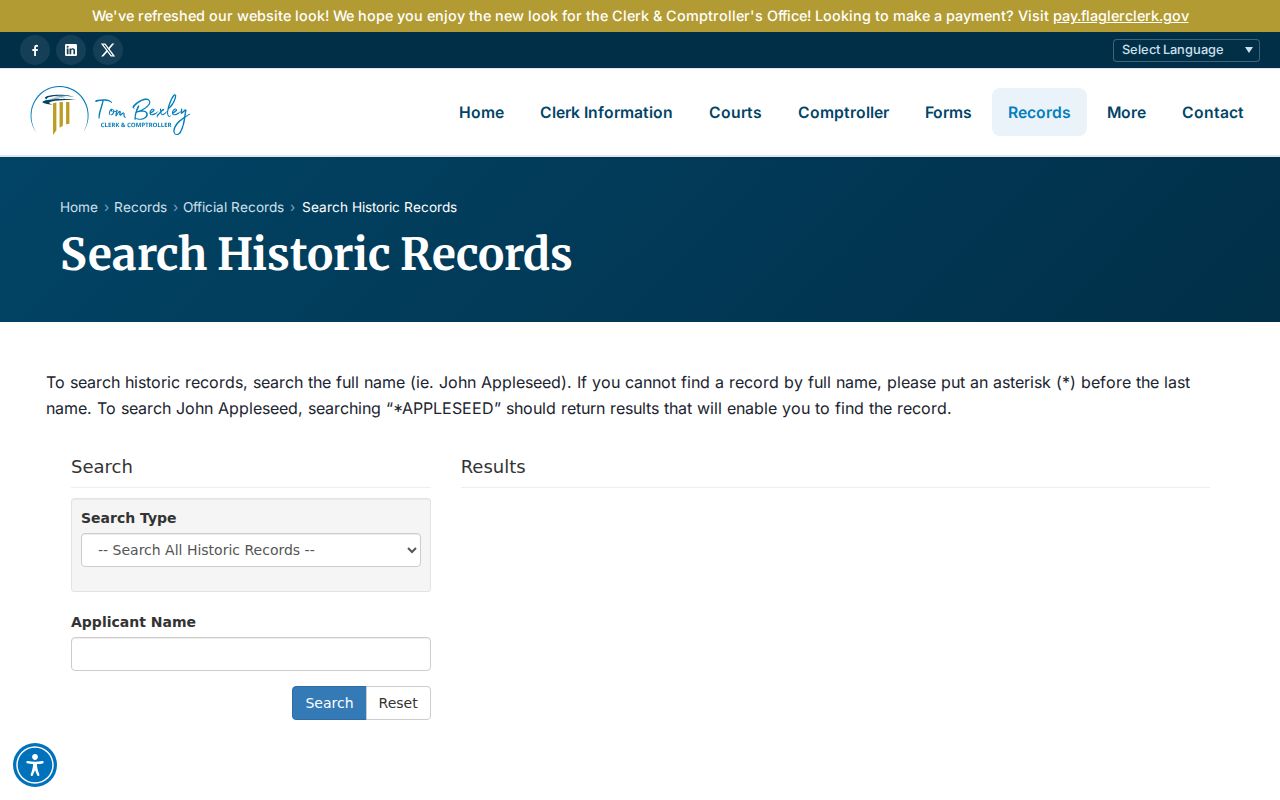Open the accessibility options button
This screenshot has height=800, width=1280.
pyautogui.click(x=35, y=765)
